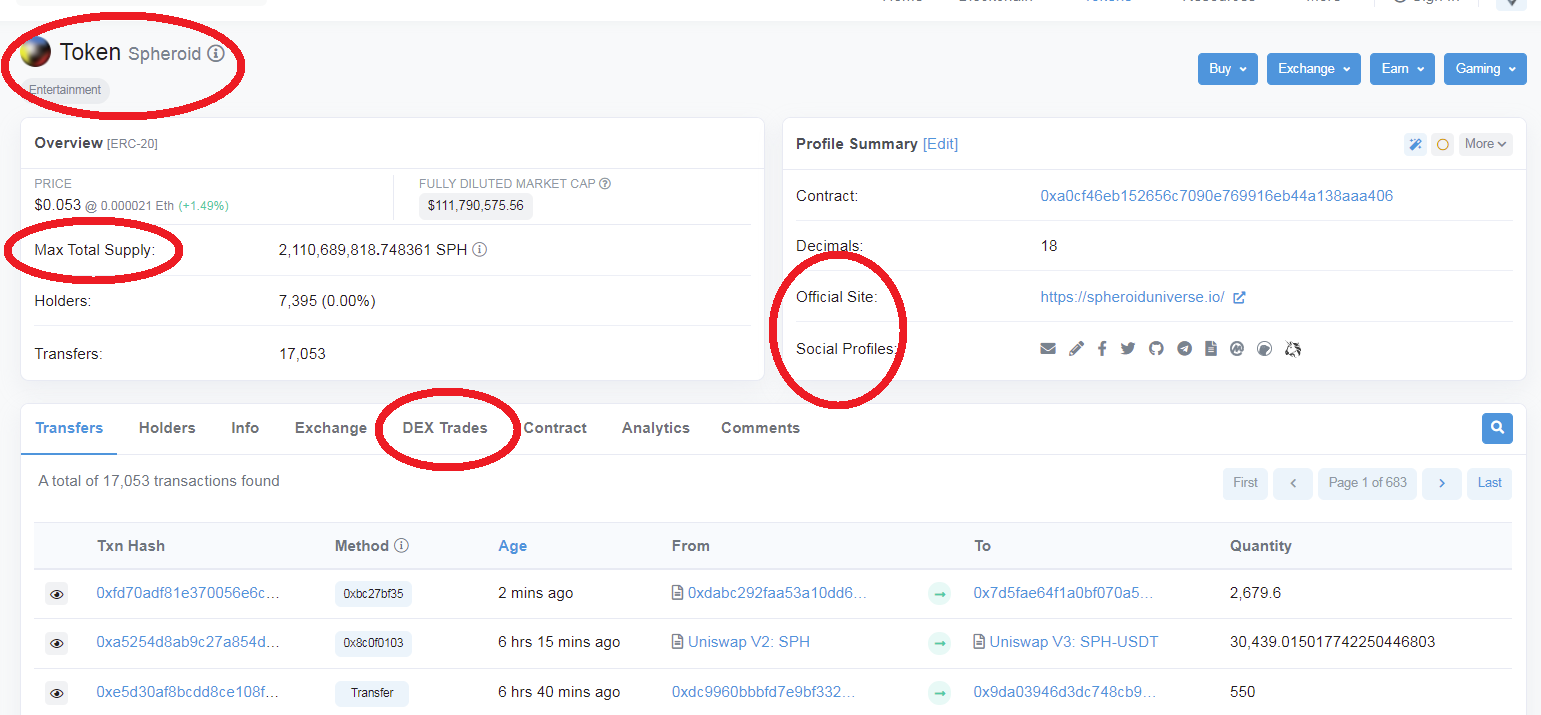The image size is (1541, 715).
Task: Open the Exchange tab
Action: tap(331, 428)
